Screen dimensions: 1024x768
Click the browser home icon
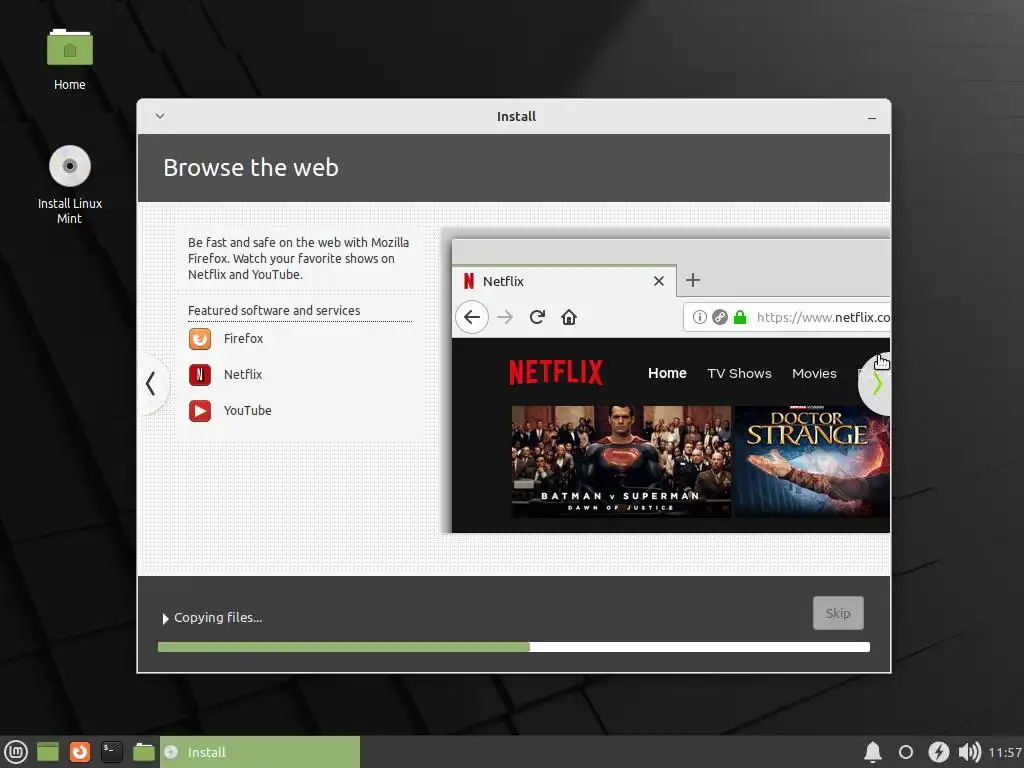coord(569,317)
